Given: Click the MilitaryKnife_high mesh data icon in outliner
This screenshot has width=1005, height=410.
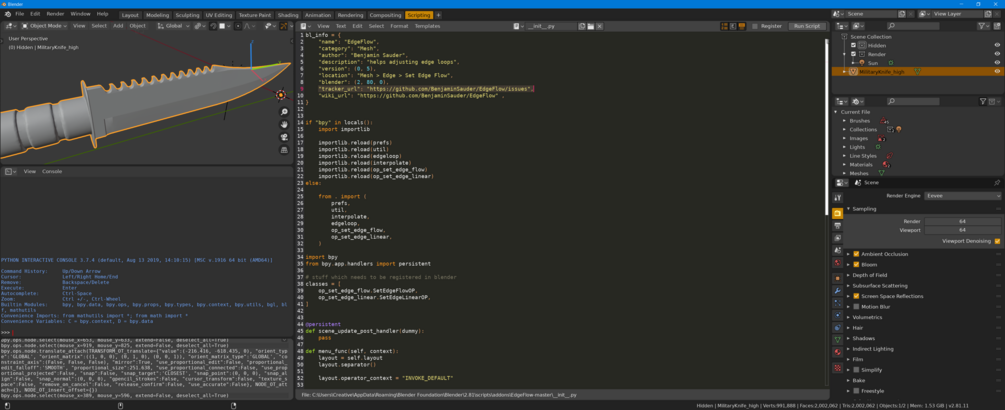Looking at the screenshot, I should pyautogui.click(x=917, y=72).
